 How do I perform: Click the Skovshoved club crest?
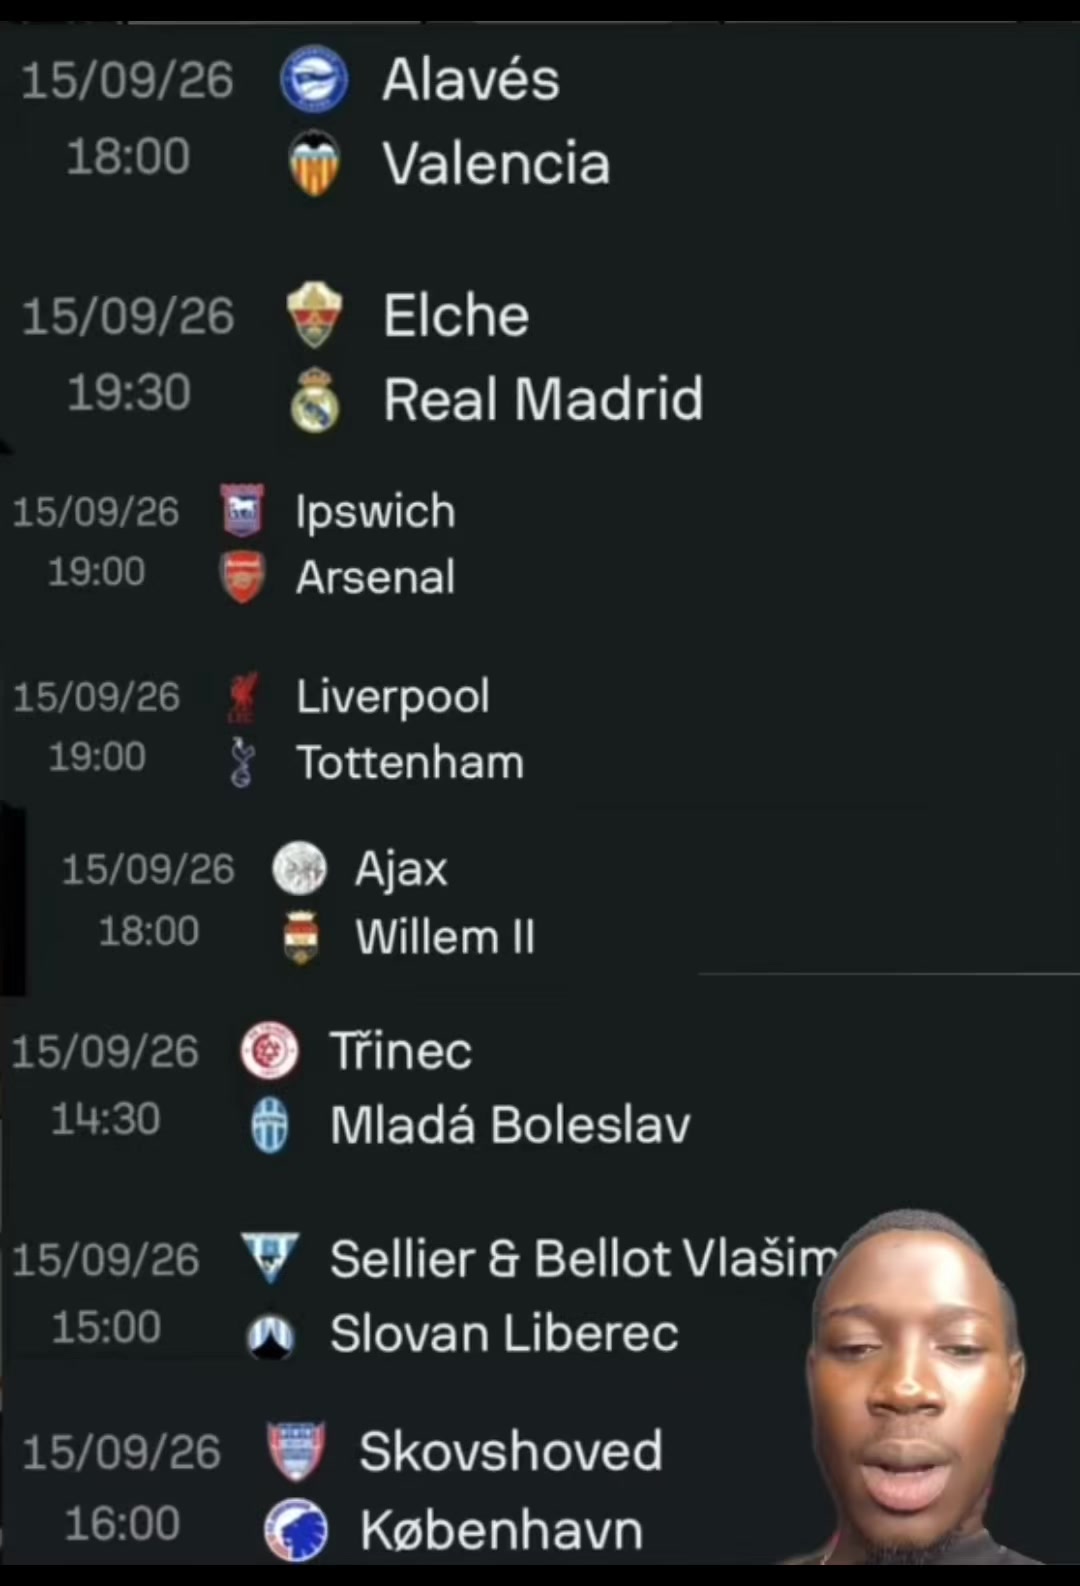296,1451
